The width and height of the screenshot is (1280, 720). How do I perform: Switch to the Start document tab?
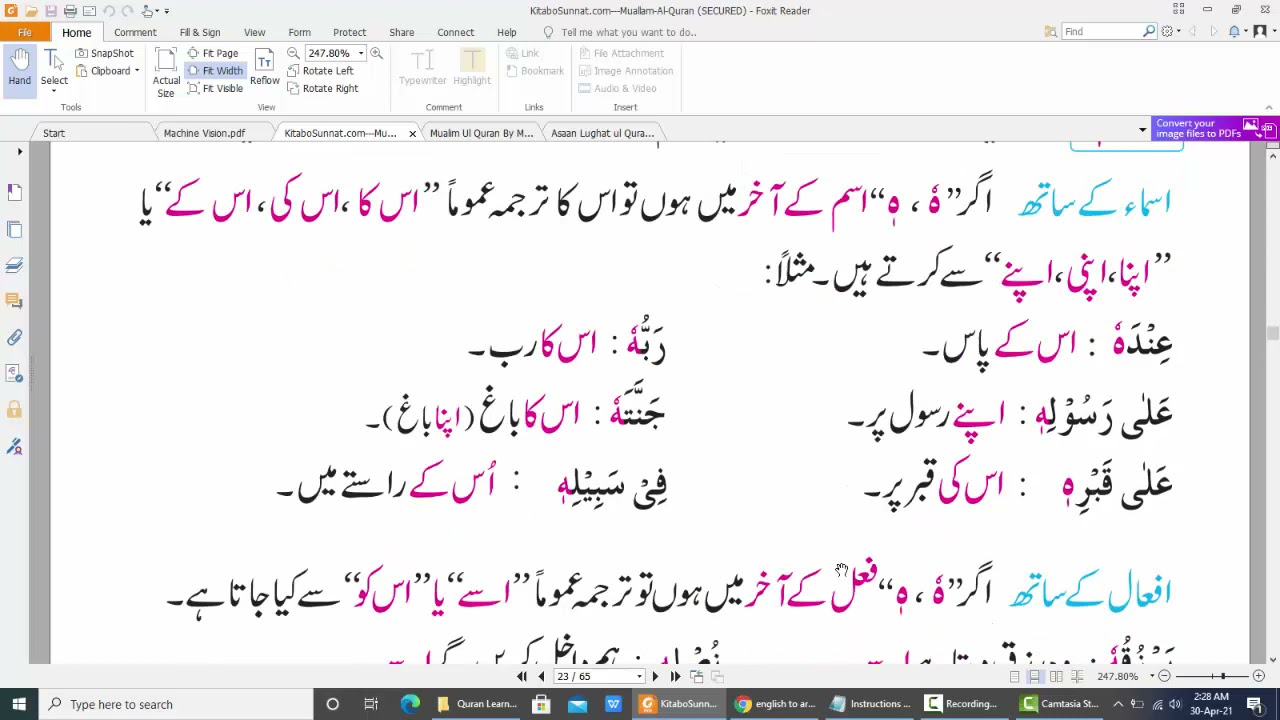click(x=54, y=133)
